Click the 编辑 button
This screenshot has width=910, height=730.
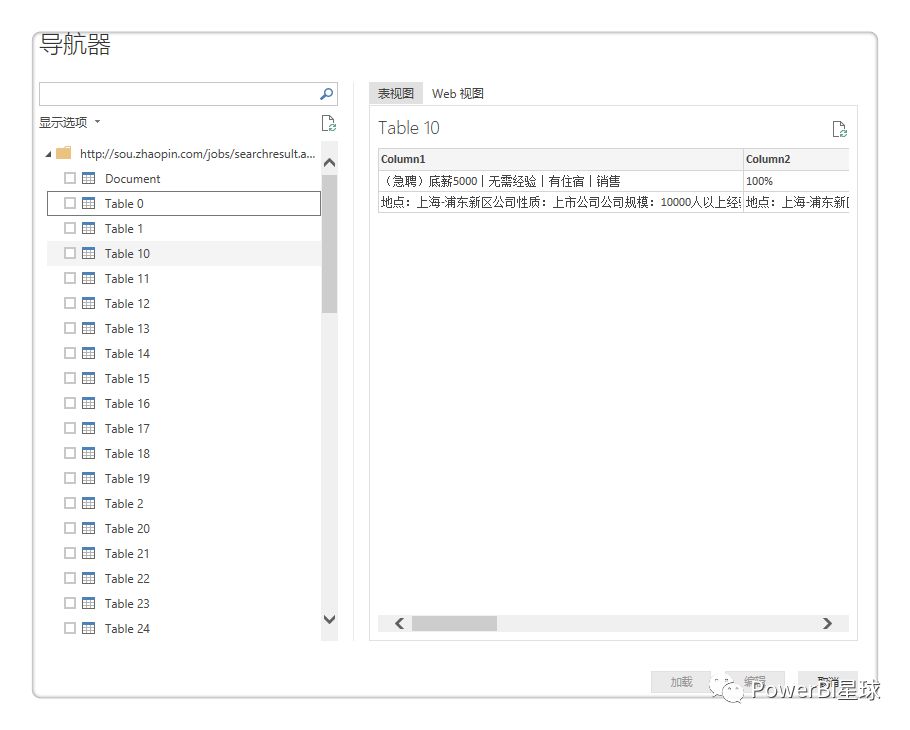point(755,682)
